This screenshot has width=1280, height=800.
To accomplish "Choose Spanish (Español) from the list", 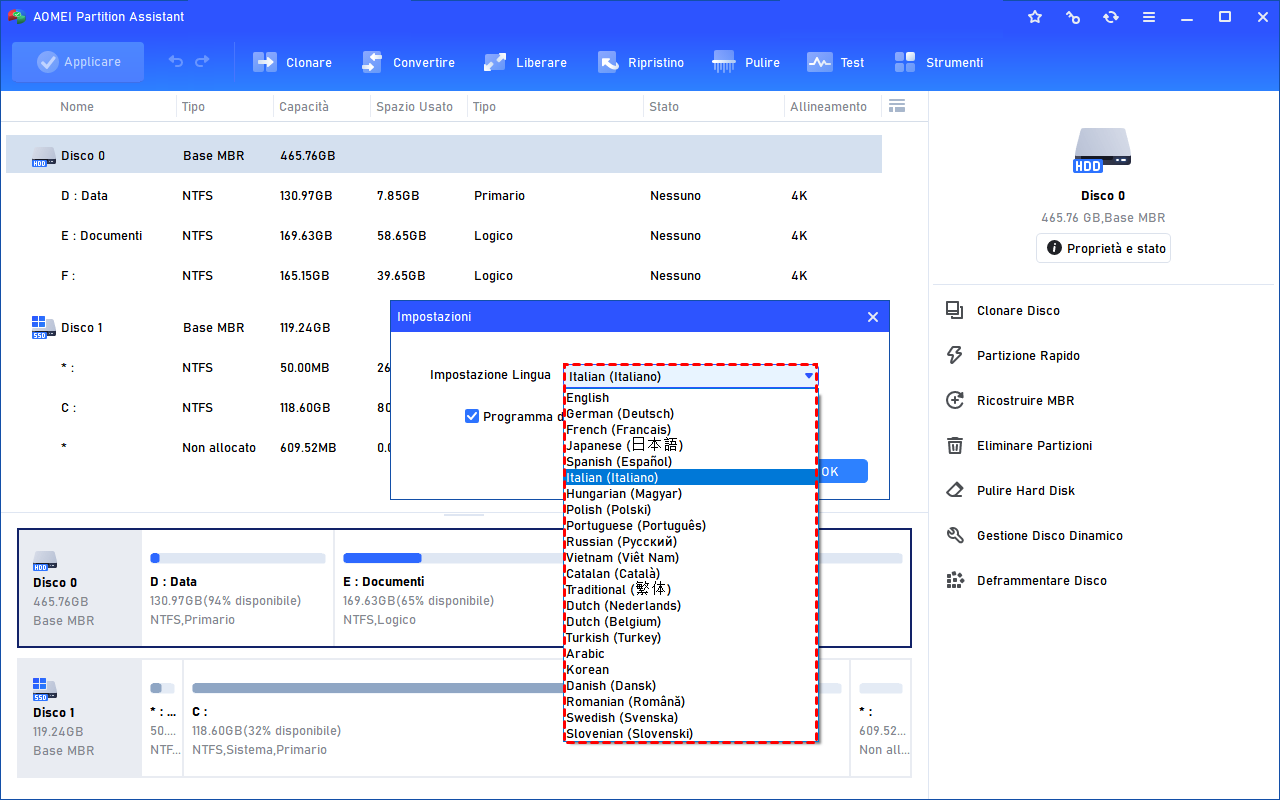I will pos(691,462).
